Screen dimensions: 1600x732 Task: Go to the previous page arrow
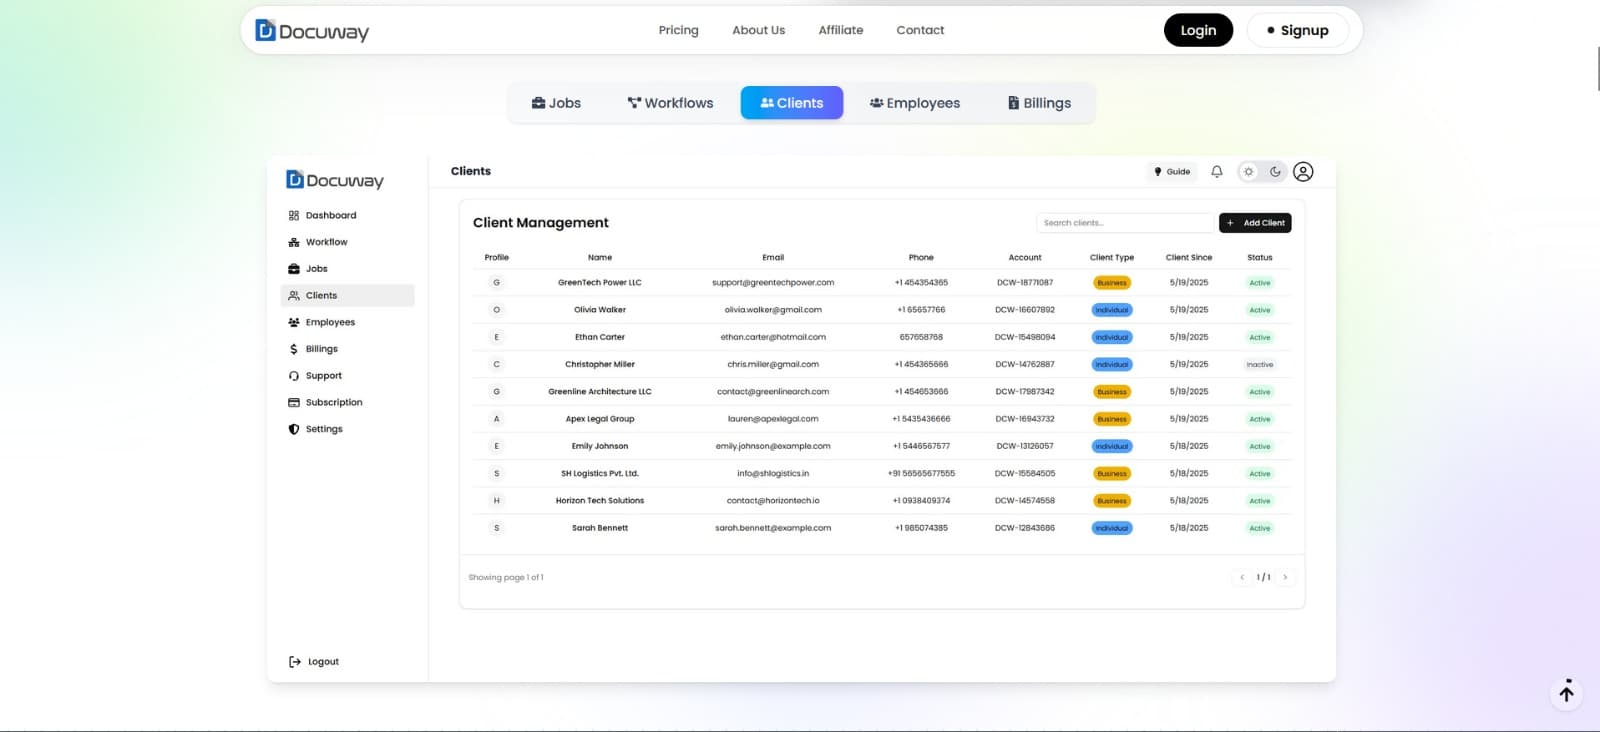1242,577
